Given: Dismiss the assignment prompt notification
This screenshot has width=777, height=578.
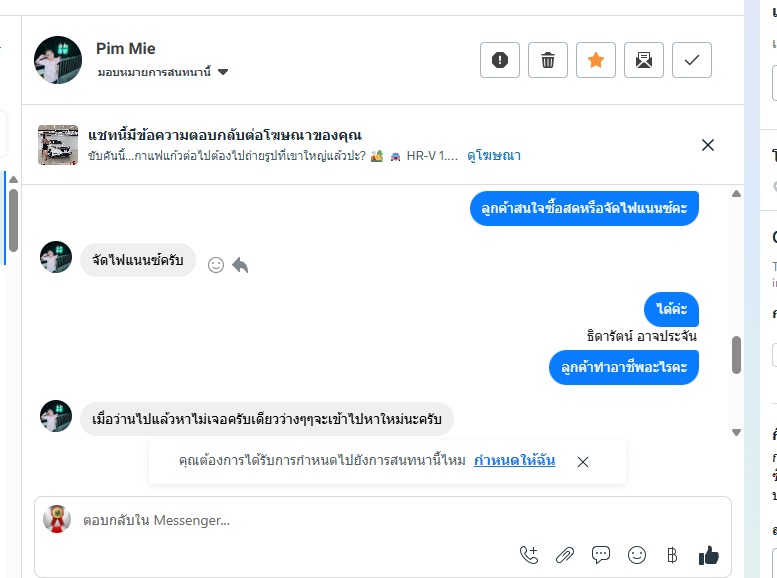Looking at the screenshot, I should click(x=583, y=462).
